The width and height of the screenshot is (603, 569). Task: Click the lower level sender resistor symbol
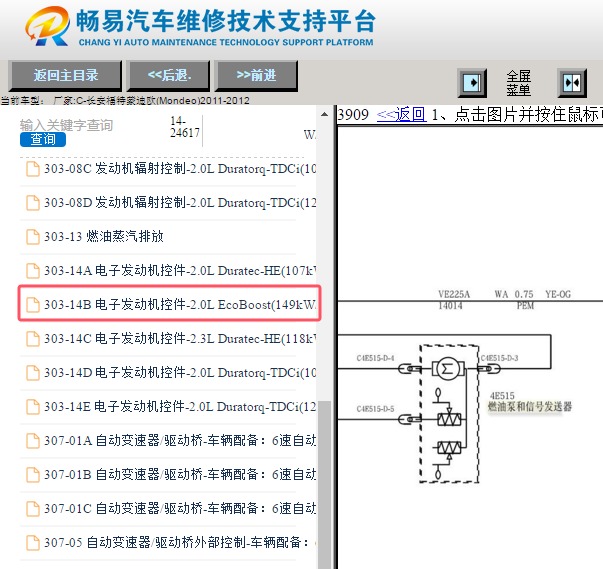pos(449,448)
